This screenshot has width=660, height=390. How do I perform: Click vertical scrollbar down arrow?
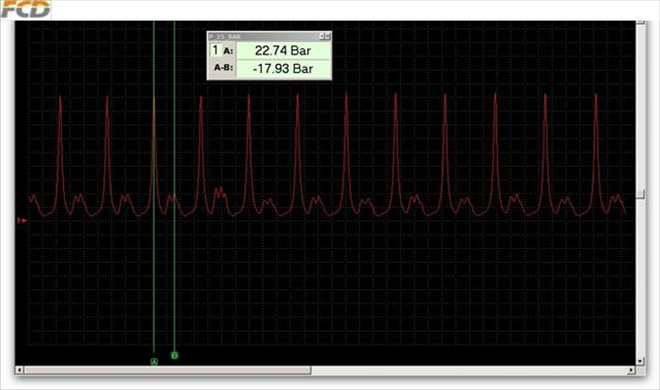point(640,361)
